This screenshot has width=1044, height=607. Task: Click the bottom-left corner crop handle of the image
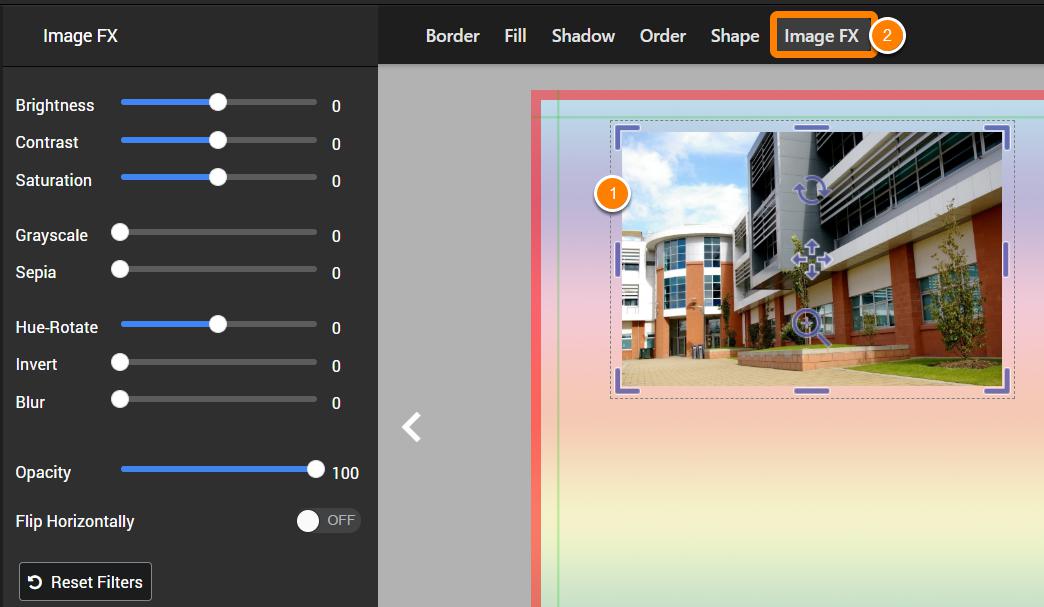tap(627, 381)
